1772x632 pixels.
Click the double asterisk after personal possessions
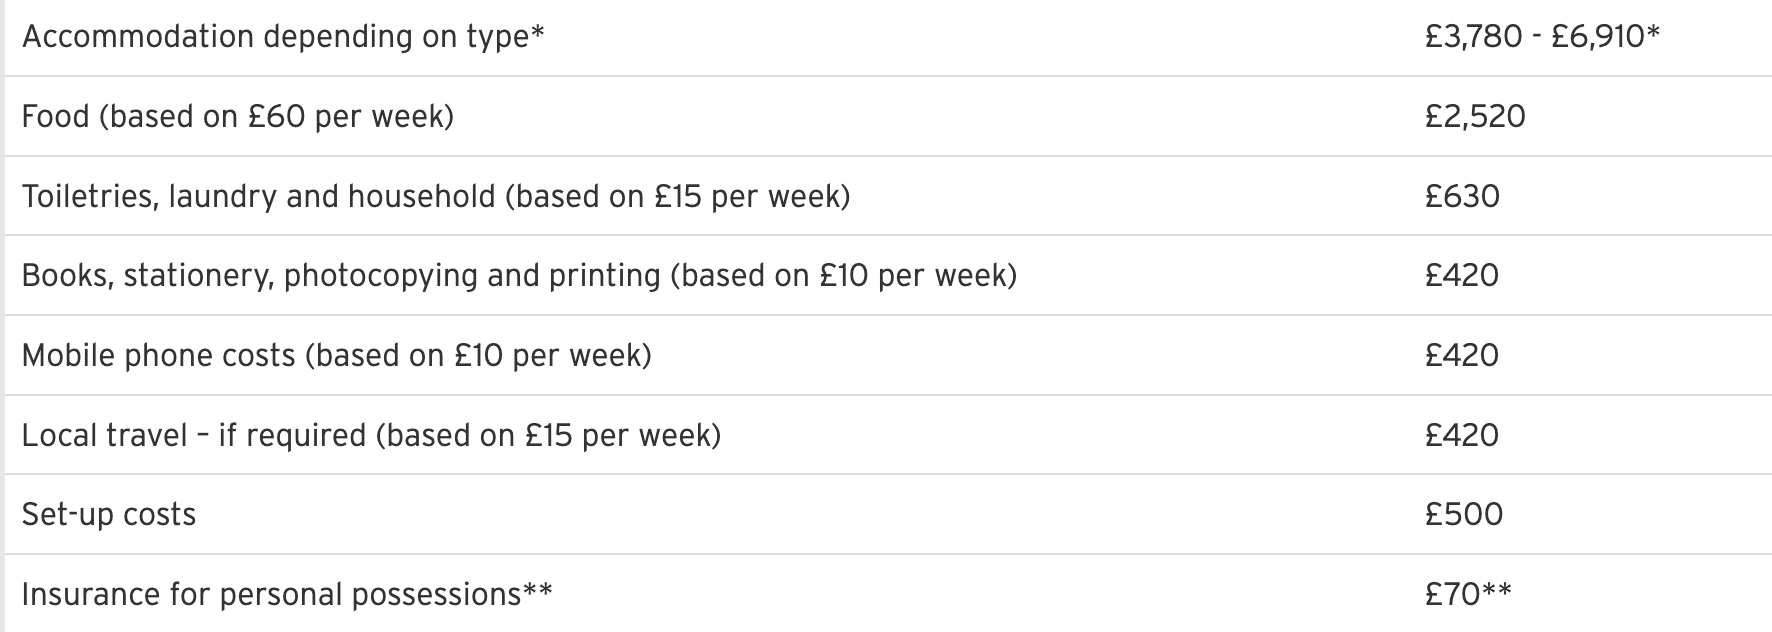click(538, 590)
